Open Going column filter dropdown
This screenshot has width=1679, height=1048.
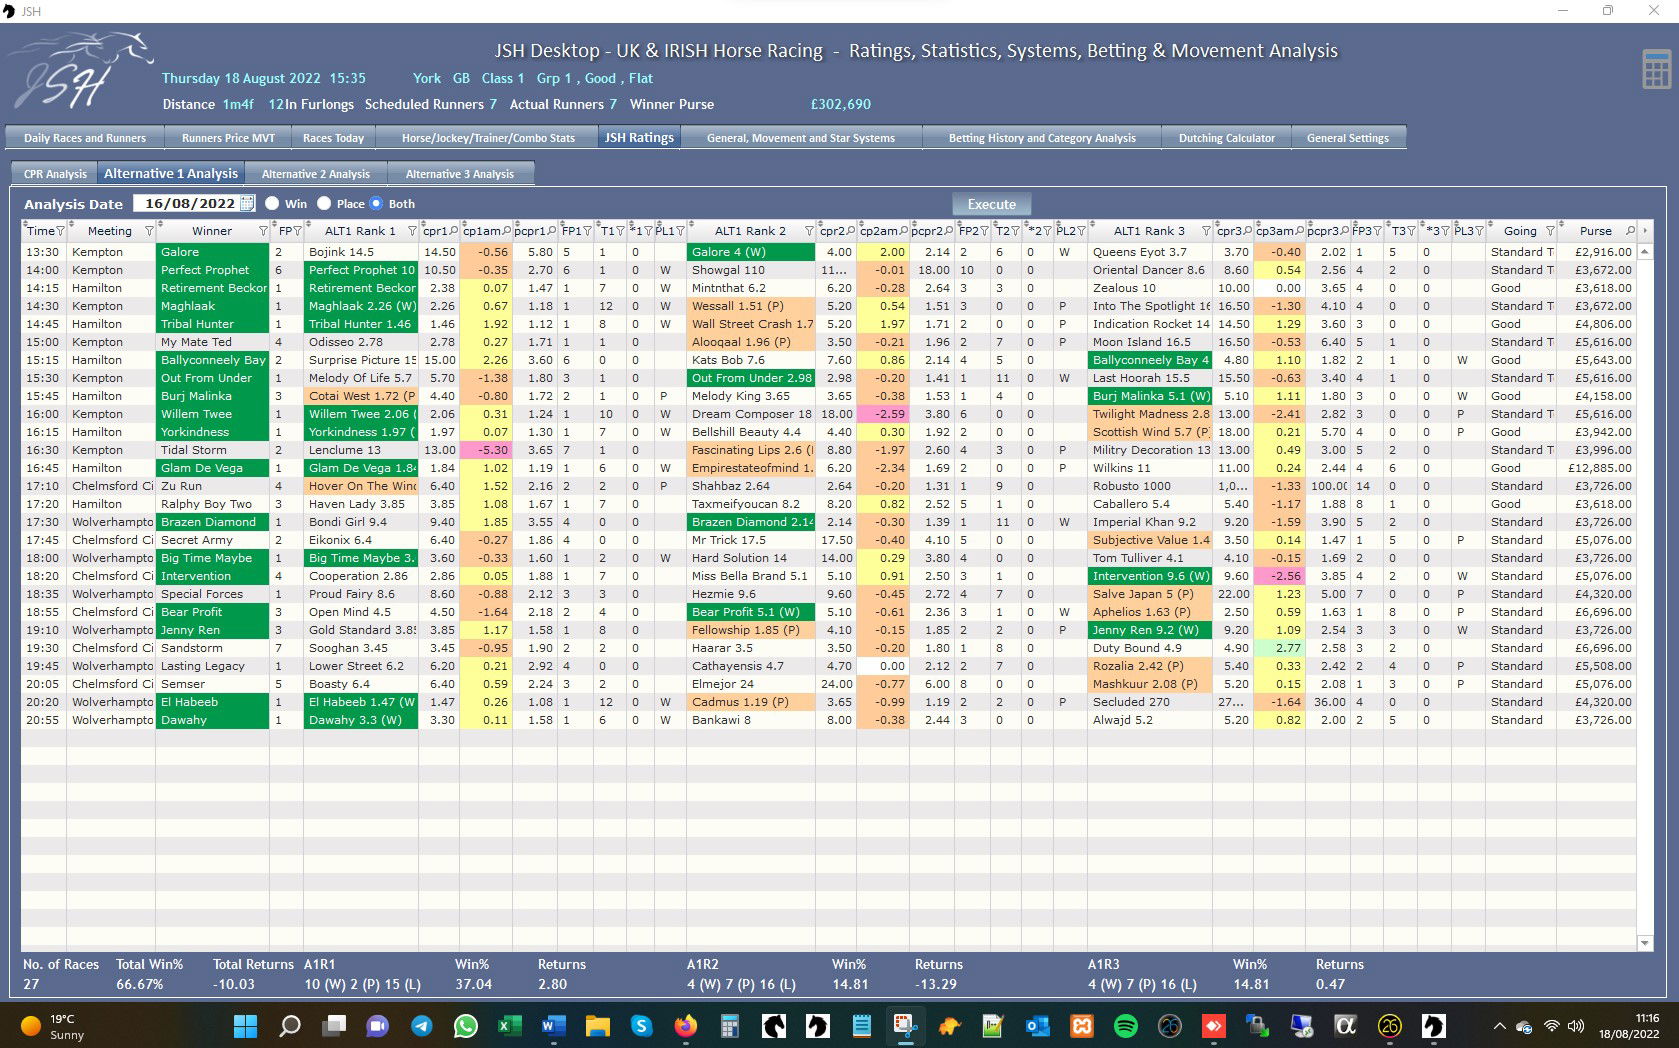tap(1550, 231)
